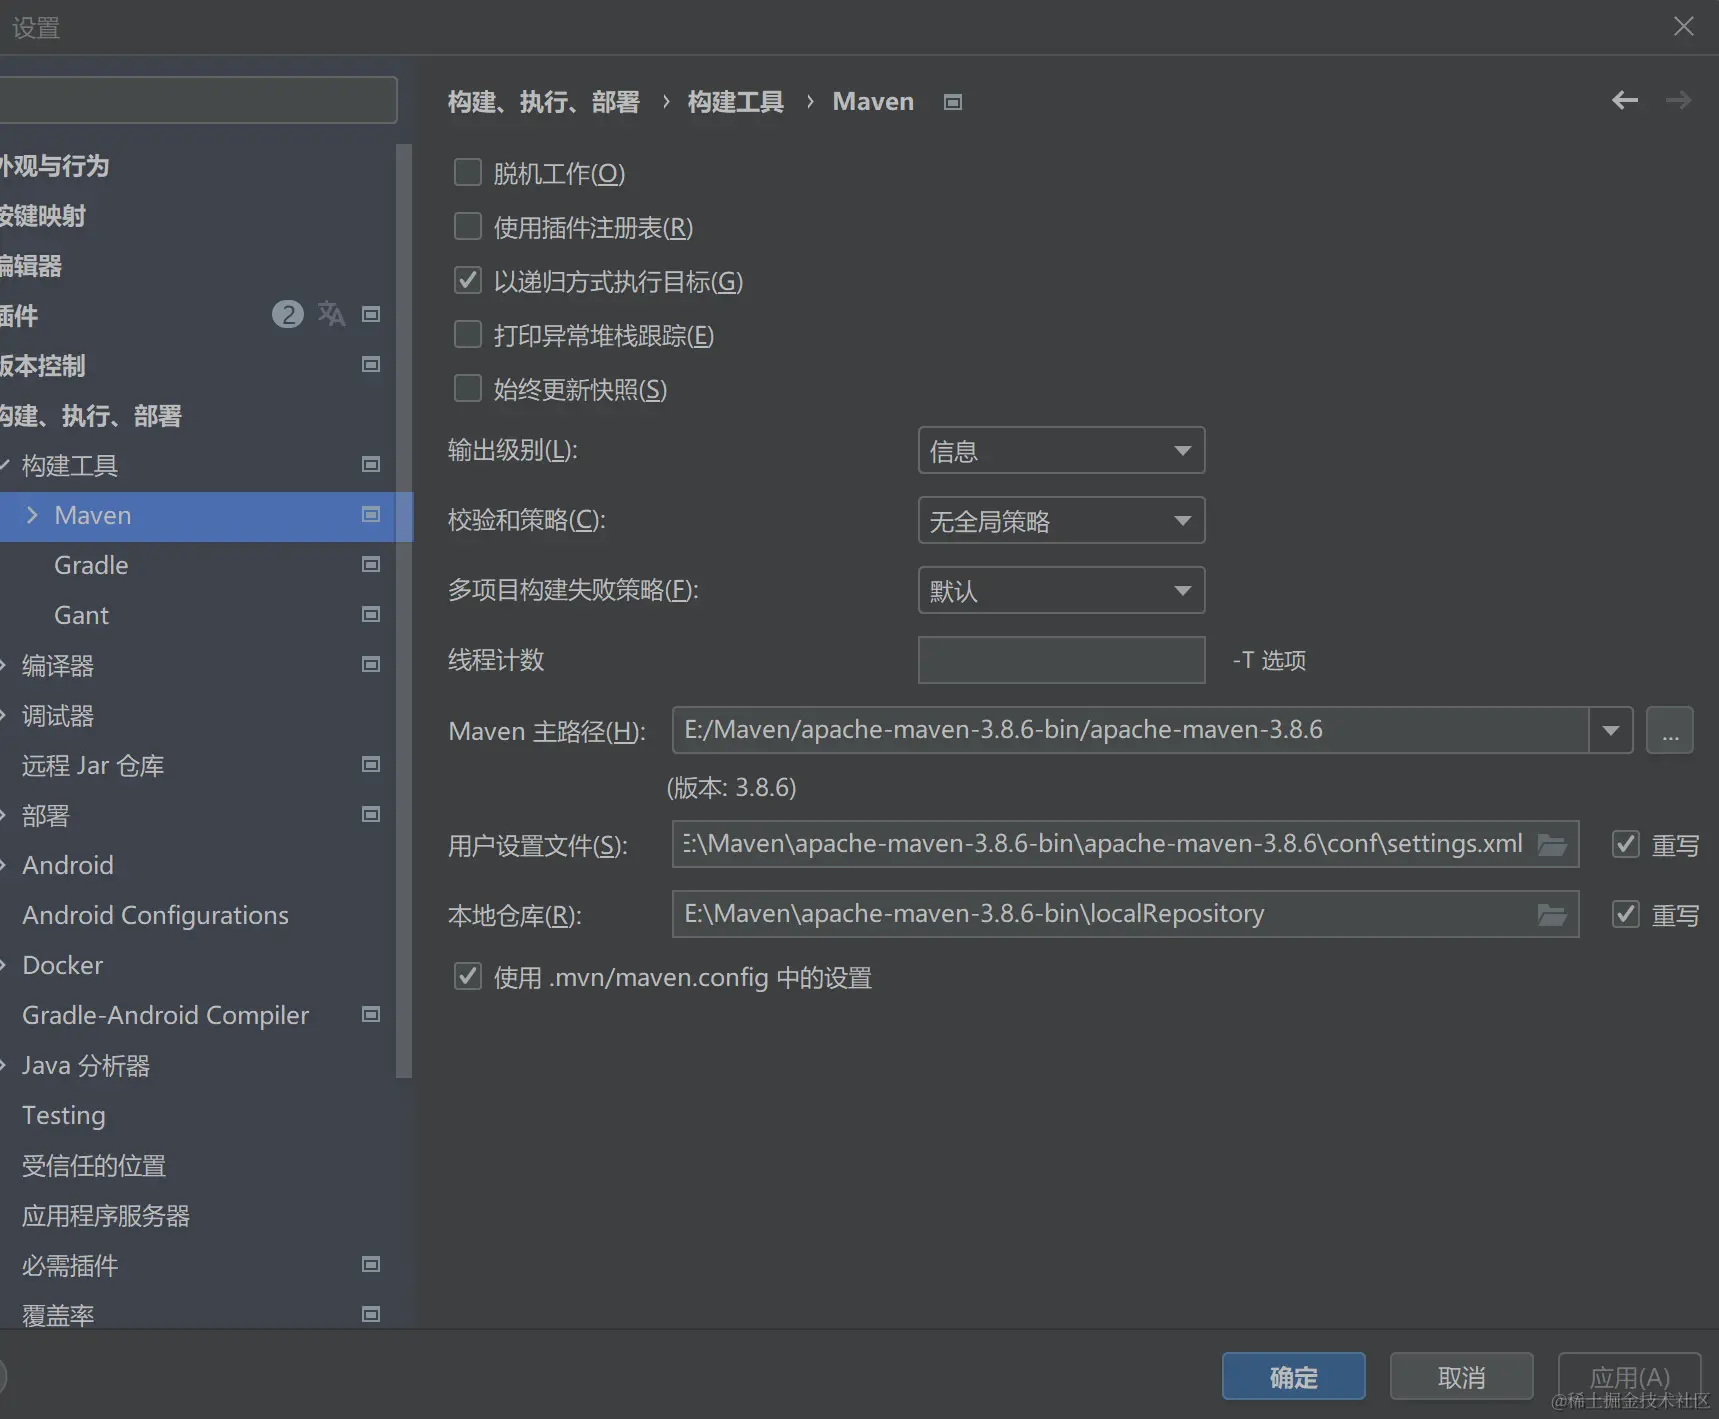1719x1419 pixels.
Task: Click the back navigation arrow
Action: pos(1625,100)
